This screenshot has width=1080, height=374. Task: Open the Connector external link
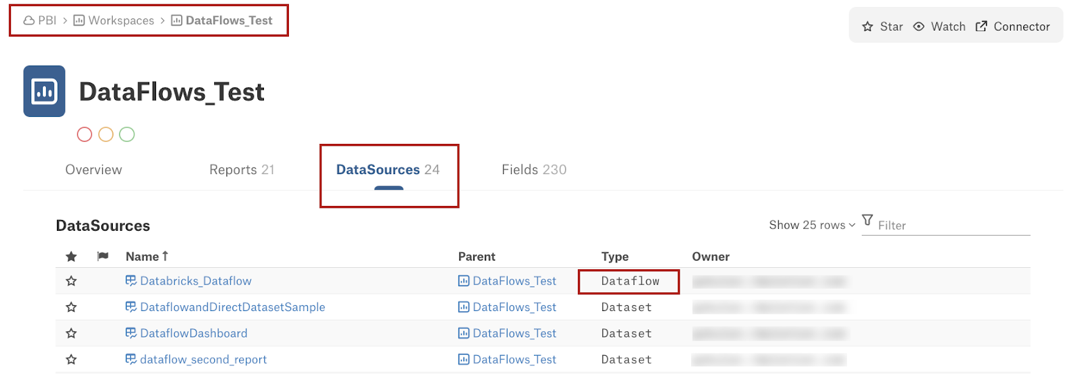pos(1012,26)
